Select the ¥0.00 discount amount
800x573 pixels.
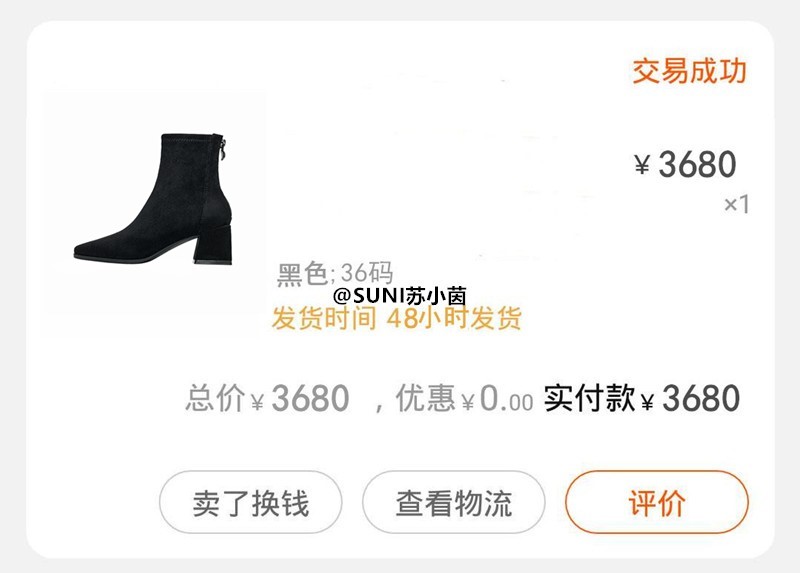click(x=497, y=399)
